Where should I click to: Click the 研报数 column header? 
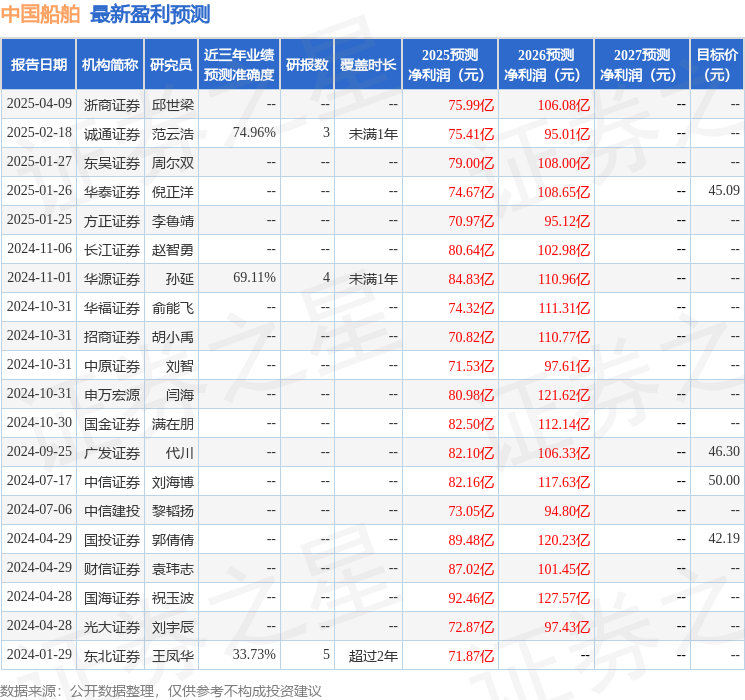pos(307,65)
